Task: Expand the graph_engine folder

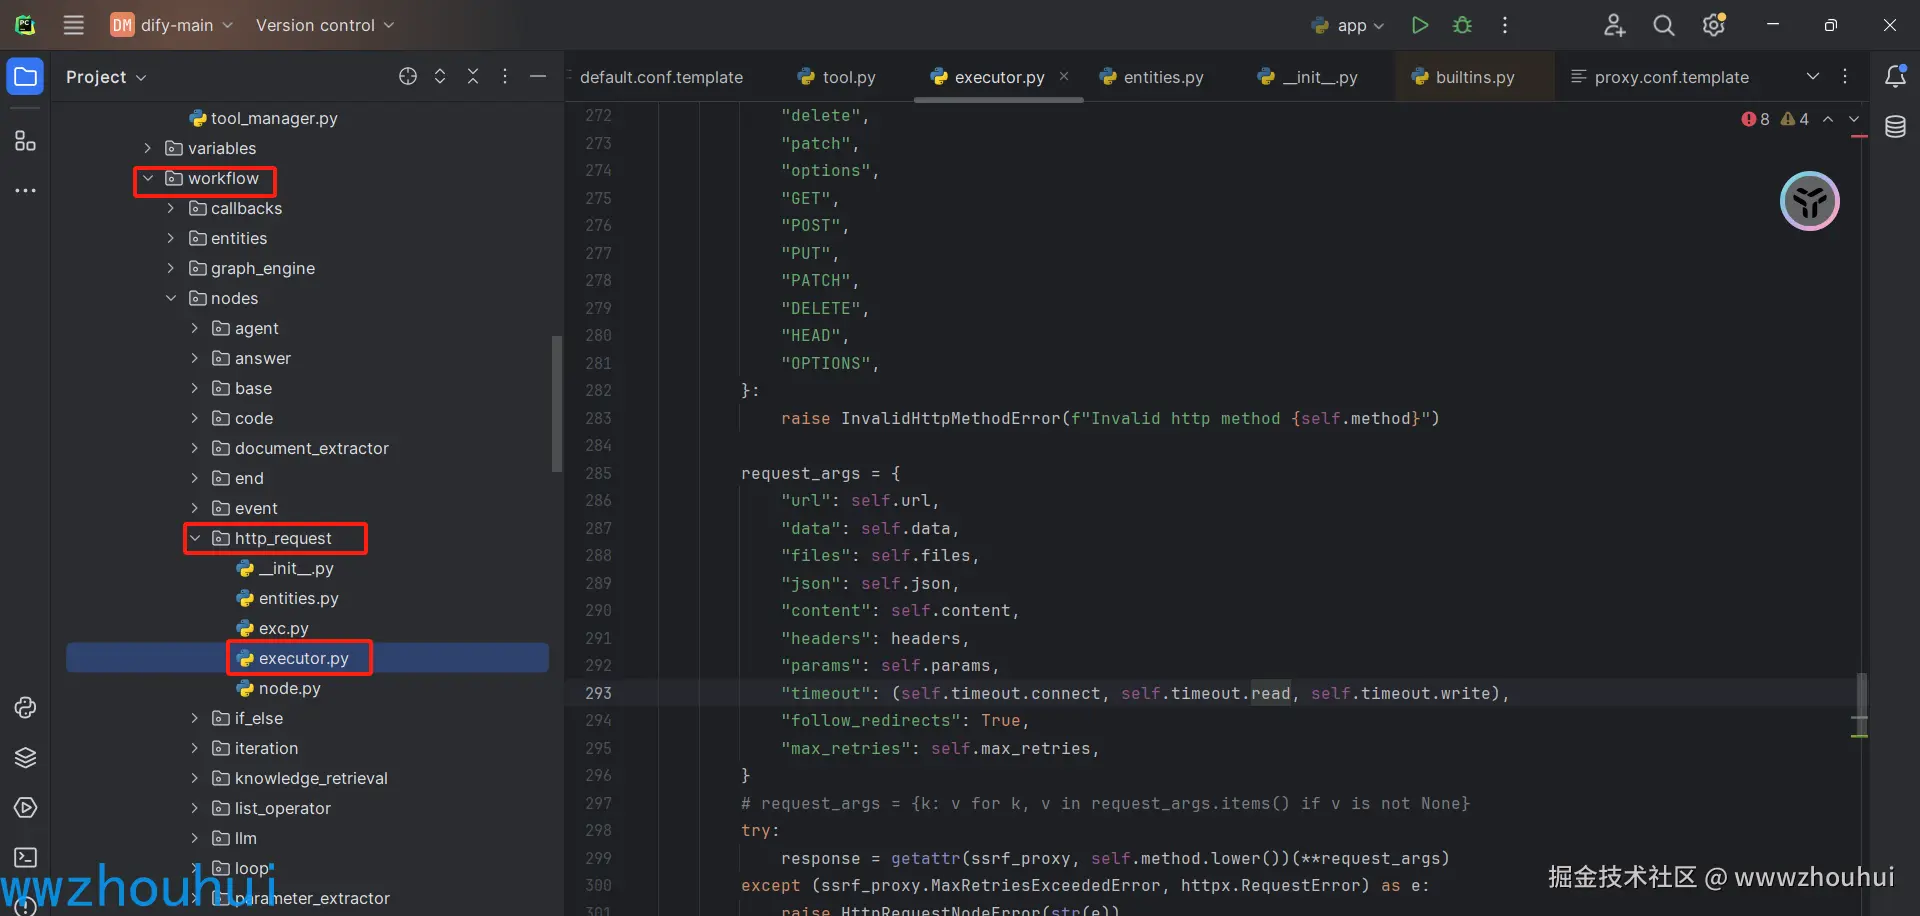Action: pos(171,268)
